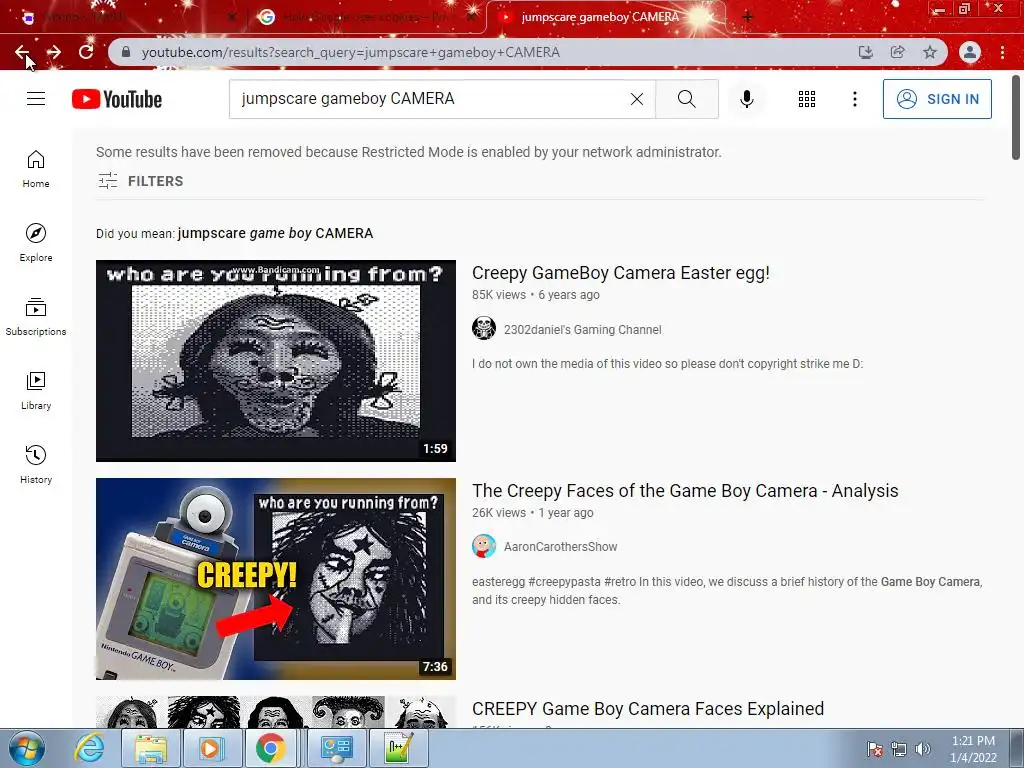Click the AaronCarothersShow channel avatar
The height and width of the screenshot is (768, 1024).
(x=484, y=546)
